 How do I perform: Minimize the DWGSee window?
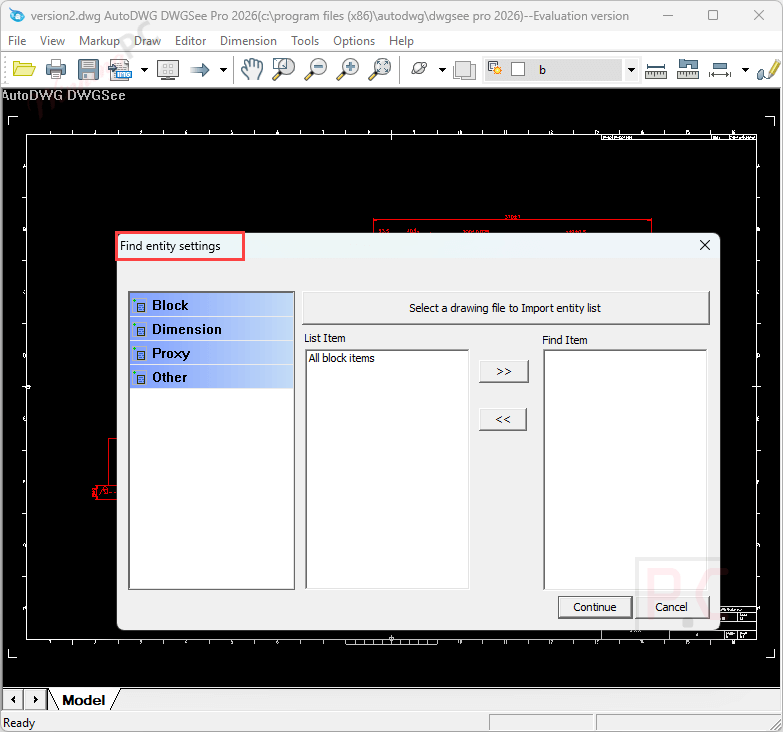pyautogui.click(x=668, y=15)
